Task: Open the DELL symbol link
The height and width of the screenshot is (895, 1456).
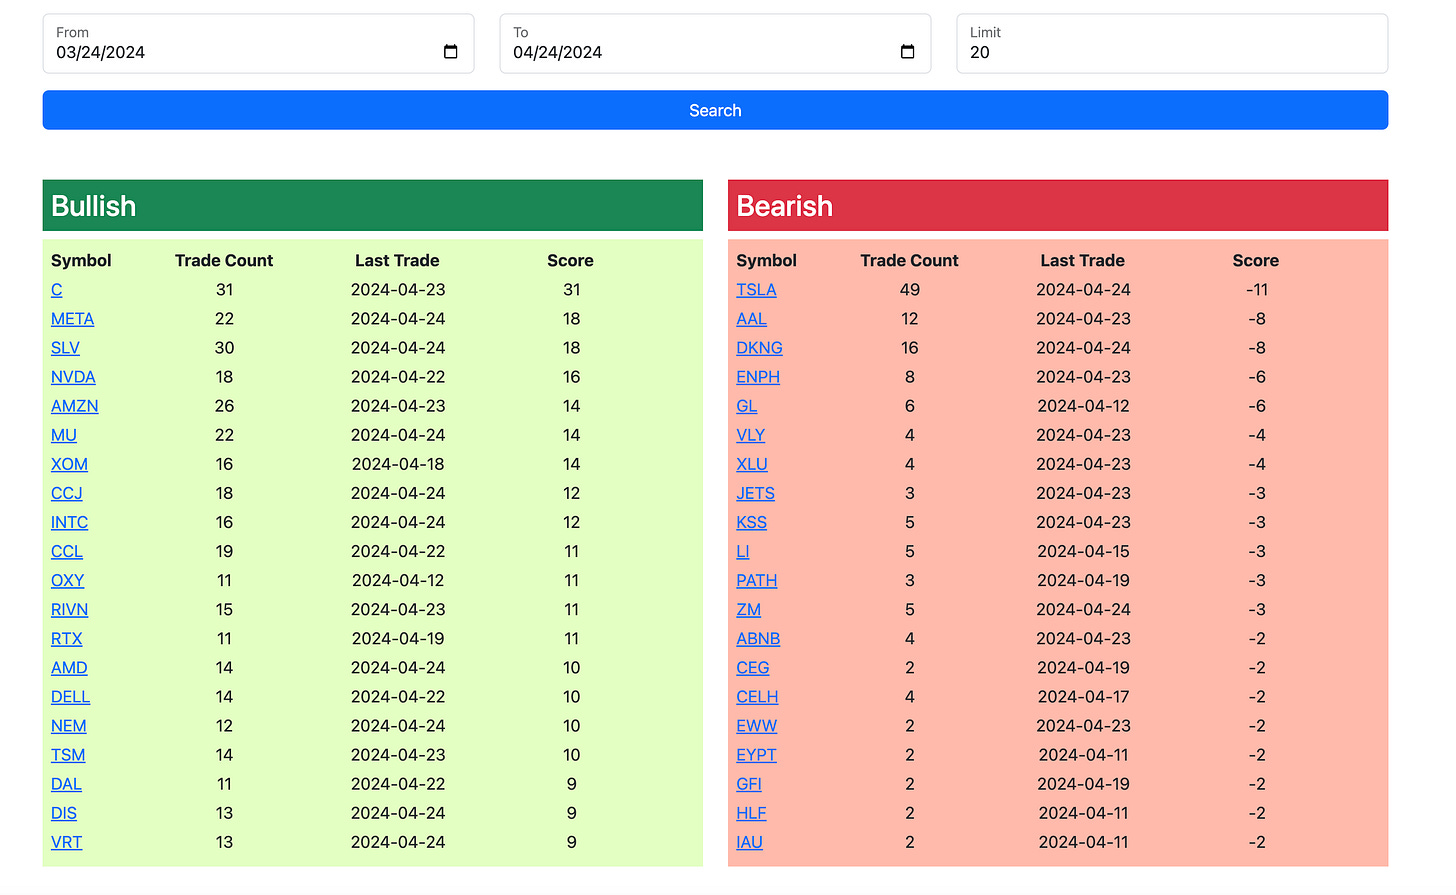Action: pos(70,696)
